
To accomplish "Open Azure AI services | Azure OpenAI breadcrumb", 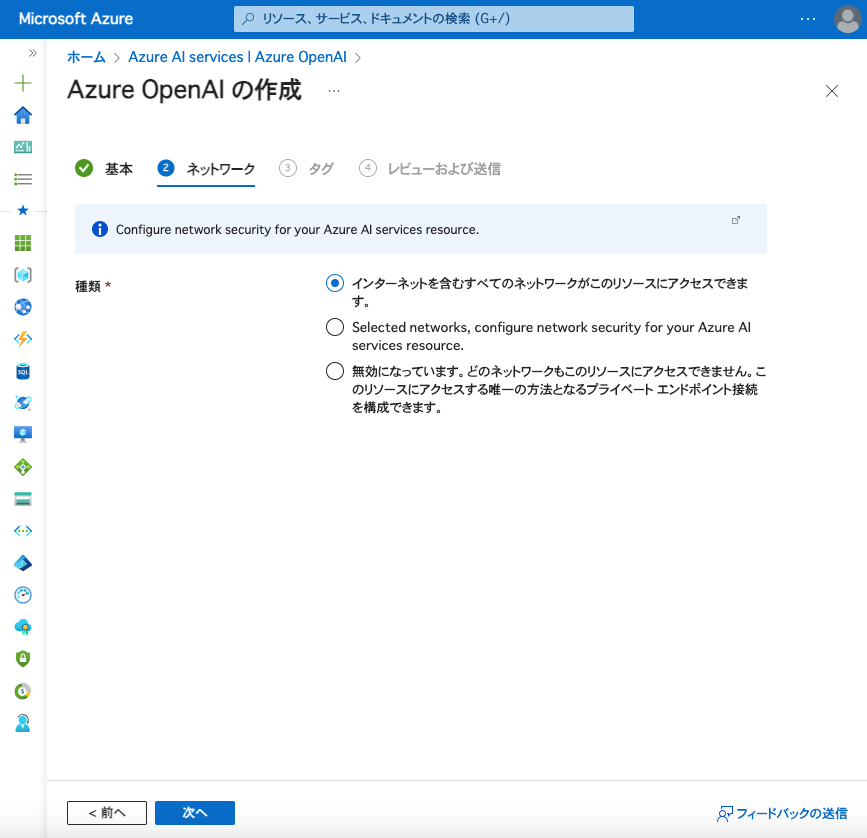I will [237, 57].
